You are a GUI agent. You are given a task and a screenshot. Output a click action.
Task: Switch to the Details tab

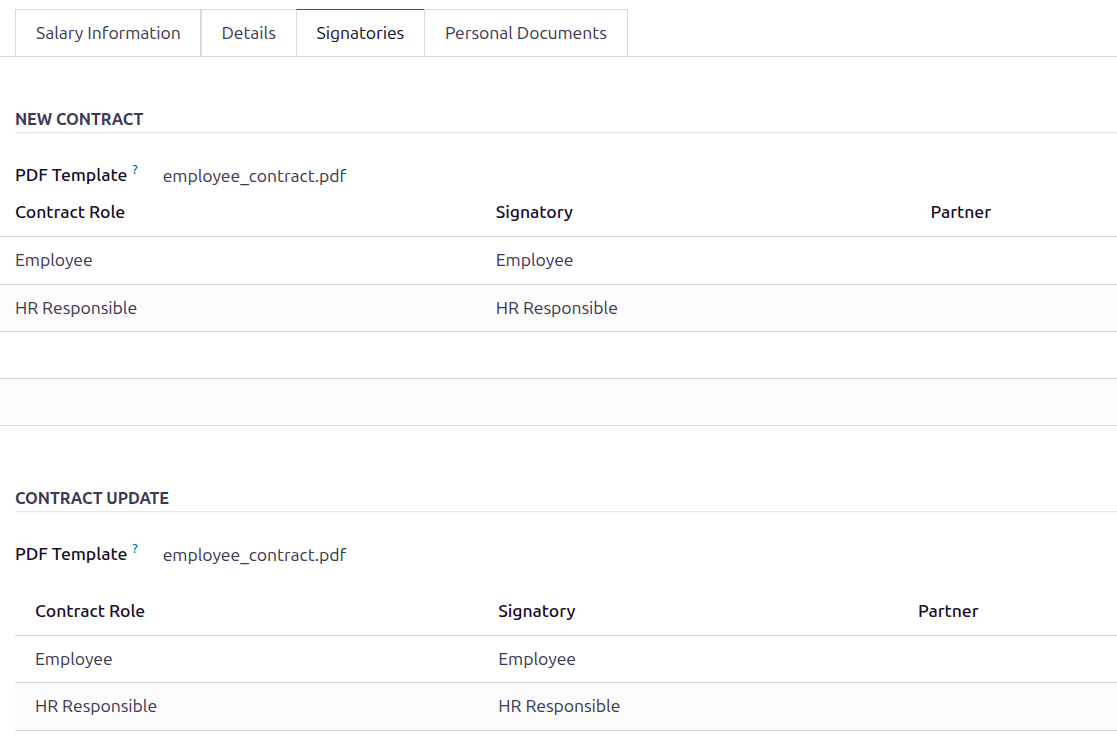248,32
